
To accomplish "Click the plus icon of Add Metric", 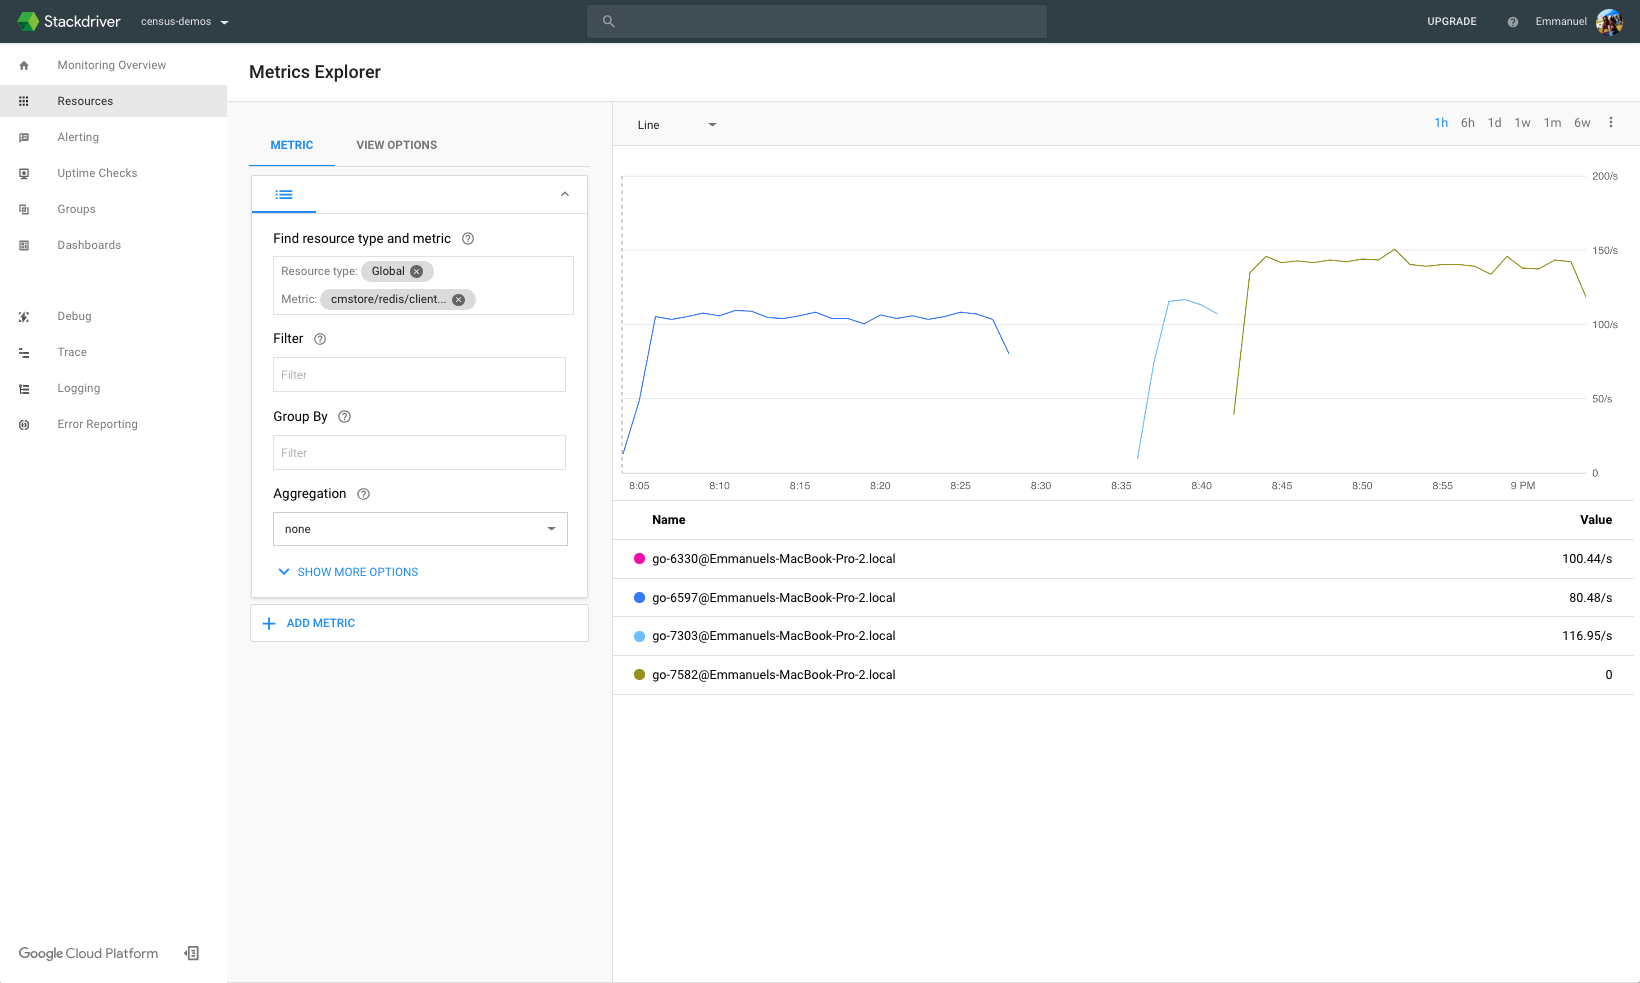I will pos(268,623).
